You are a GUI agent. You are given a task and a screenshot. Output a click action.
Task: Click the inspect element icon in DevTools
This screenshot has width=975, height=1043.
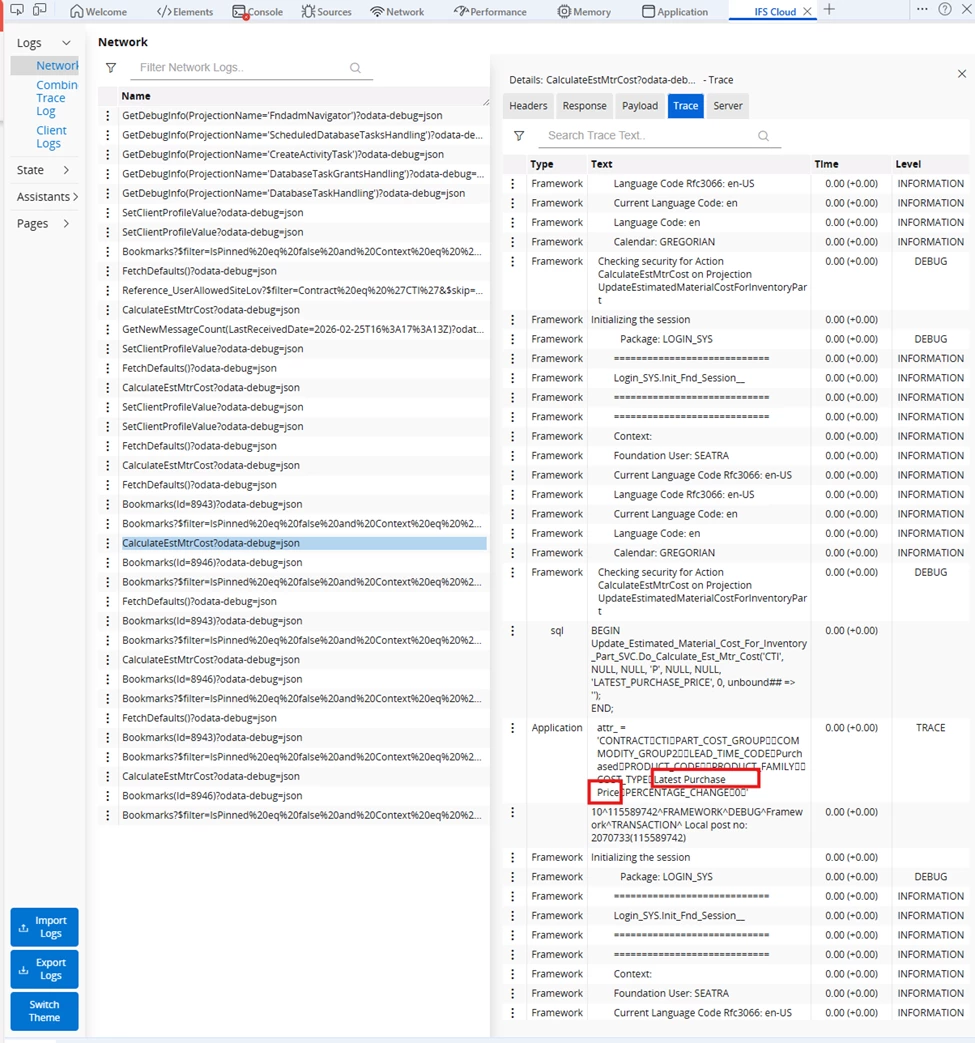(17, 10)
